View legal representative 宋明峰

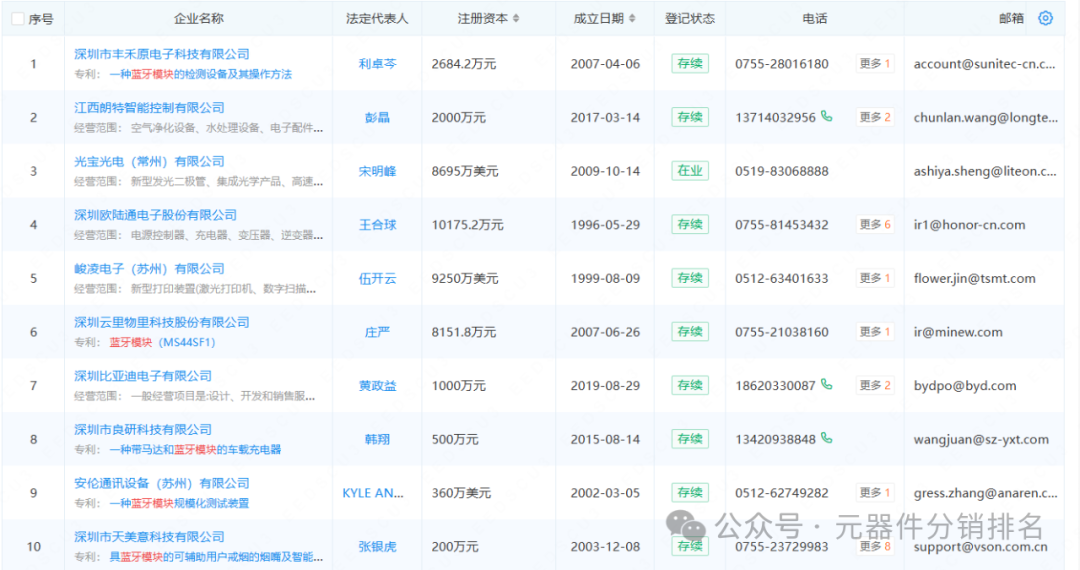point(377,171)
